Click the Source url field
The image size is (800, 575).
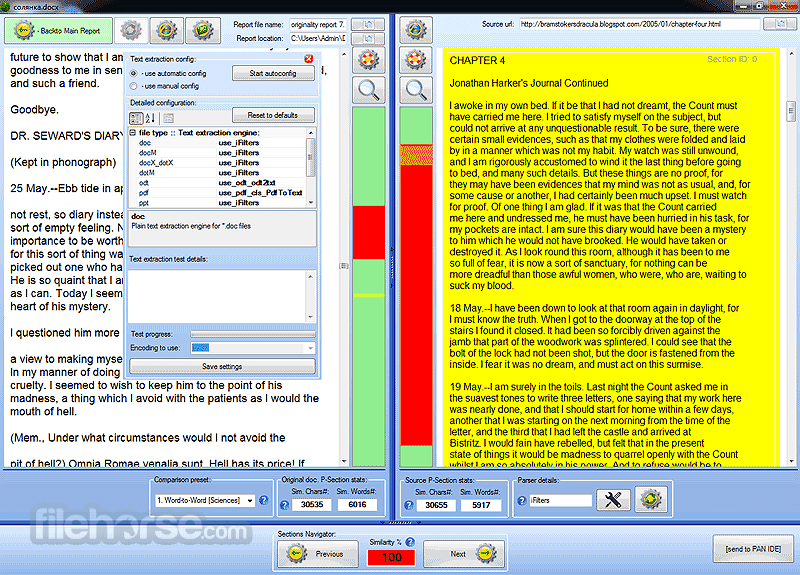click(640, 24)
